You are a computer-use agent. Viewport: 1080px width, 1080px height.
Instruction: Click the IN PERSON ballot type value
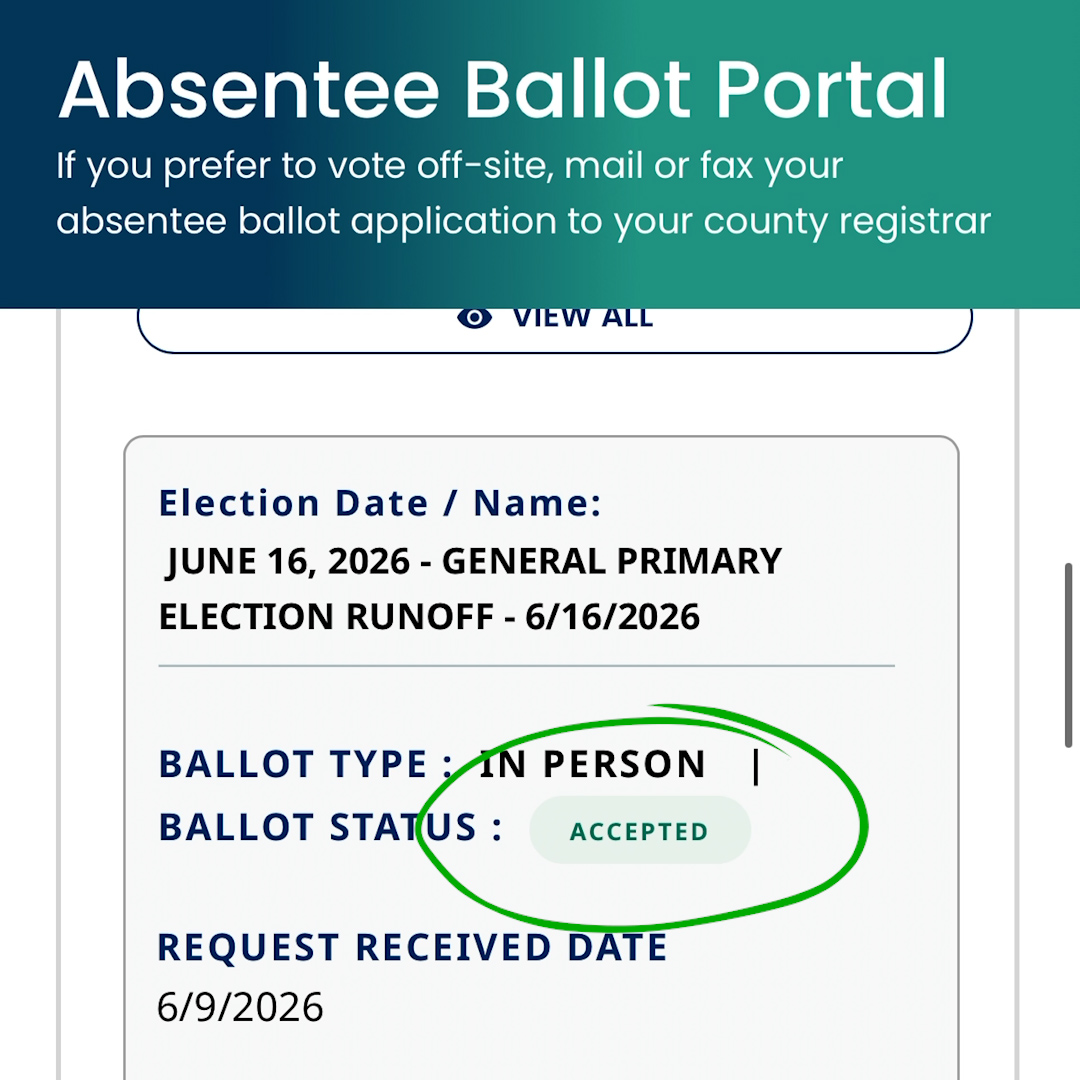592,764
